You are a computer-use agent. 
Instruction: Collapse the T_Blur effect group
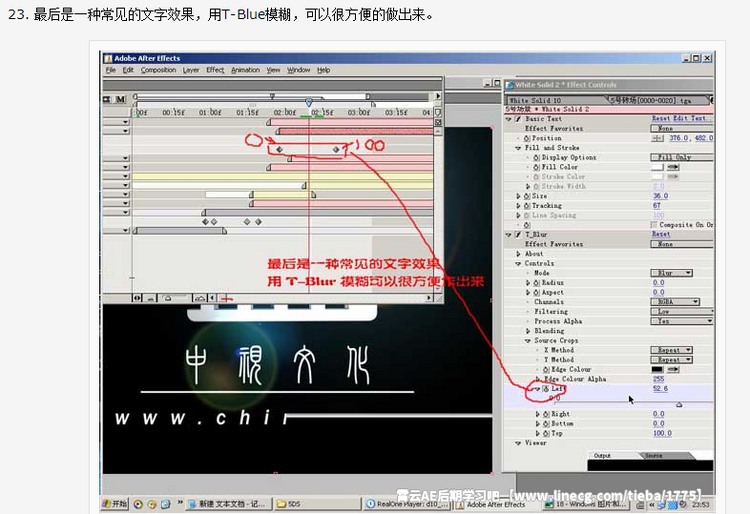coord(509,234)
